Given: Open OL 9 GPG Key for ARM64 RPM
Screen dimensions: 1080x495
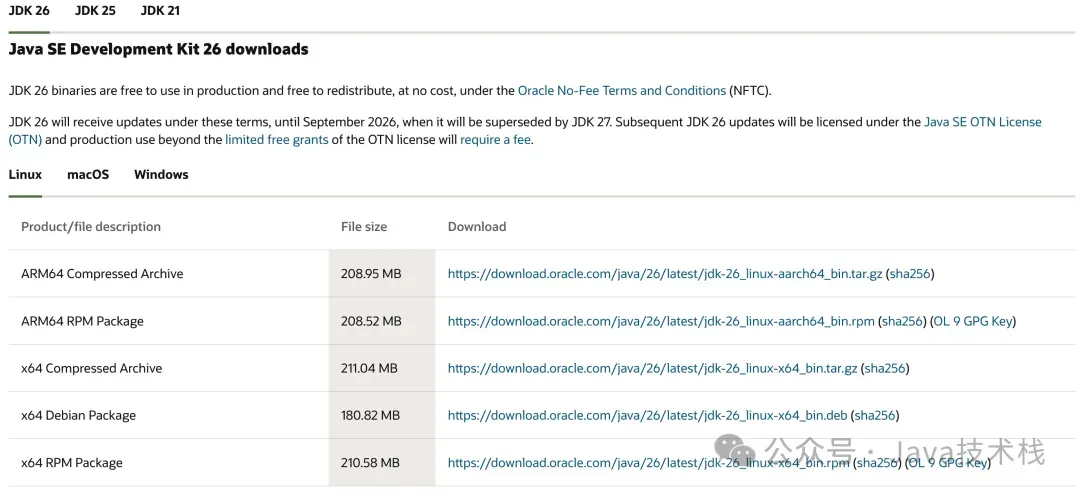Looking at the screenshot, I should click(974, 321).
